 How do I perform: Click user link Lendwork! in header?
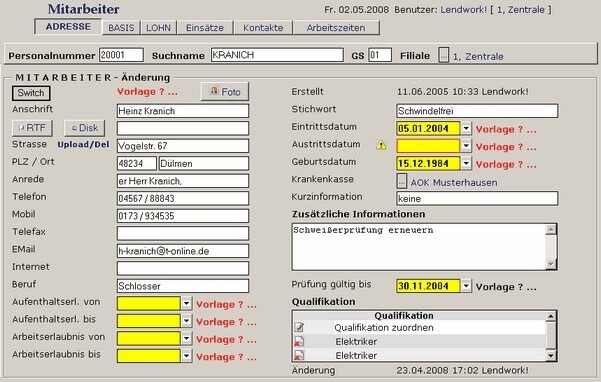[463, 10]
